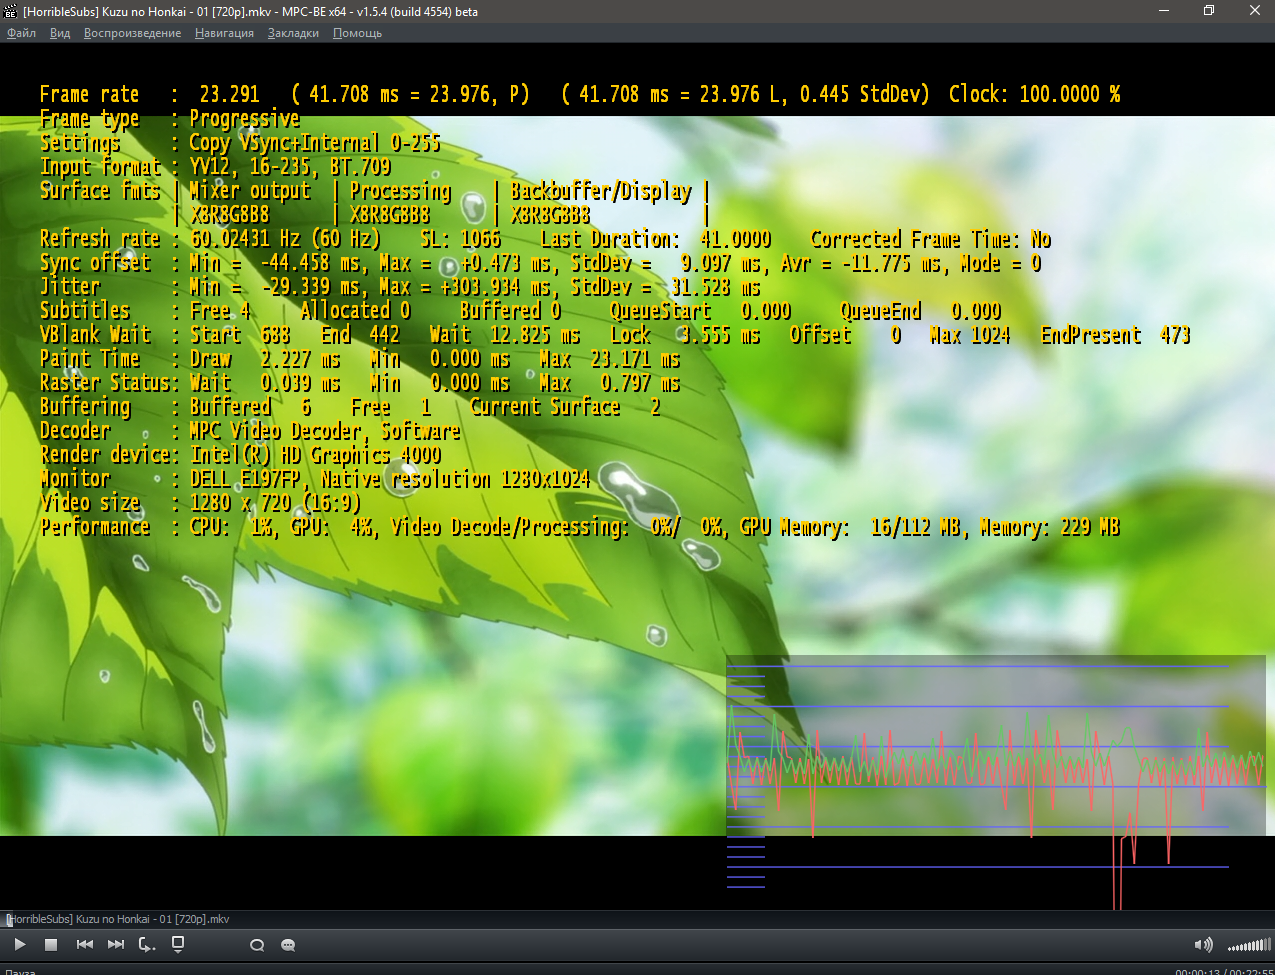Open the Файл menu
This screenshot has height=975, width=1275.
(x=21, y=33)
